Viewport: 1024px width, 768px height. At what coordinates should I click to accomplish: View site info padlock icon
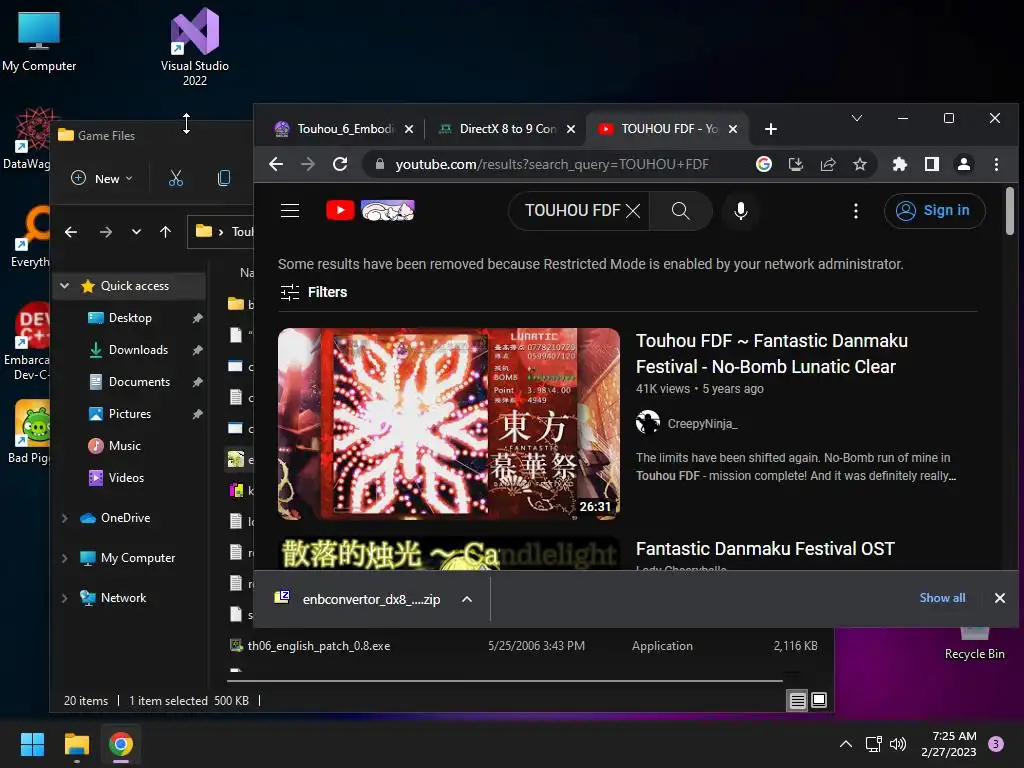tap(379, 164)
